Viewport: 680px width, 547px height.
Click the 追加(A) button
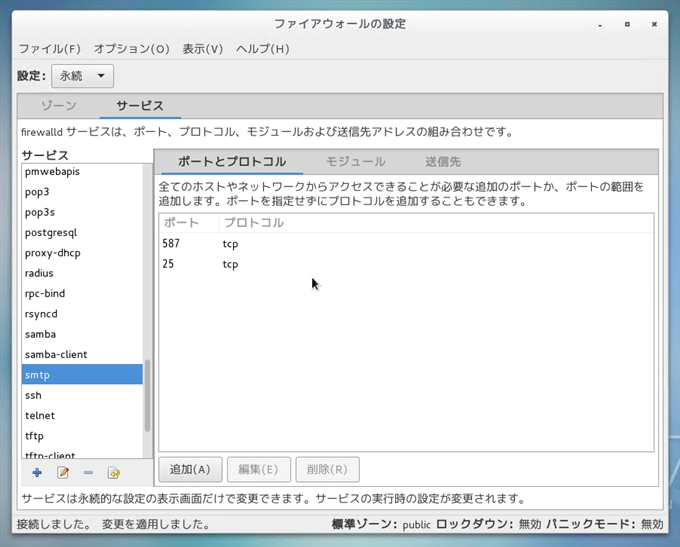(190, 469)
